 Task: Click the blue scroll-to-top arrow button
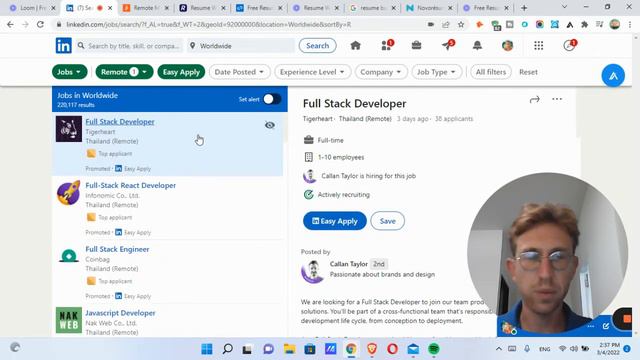coord(613,76)
